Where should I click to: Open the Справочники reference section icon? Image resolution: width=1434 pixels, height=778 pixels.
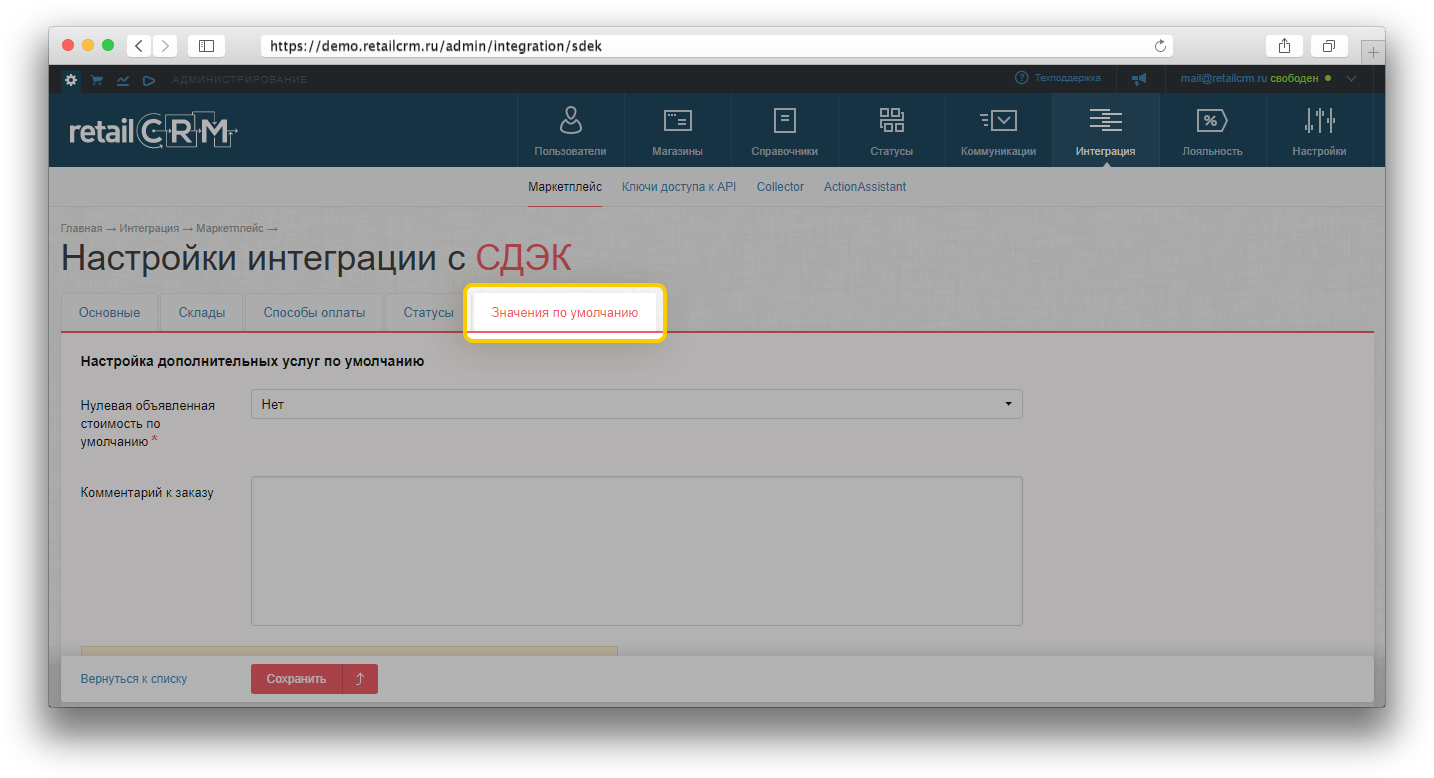(x=784, y=121)
